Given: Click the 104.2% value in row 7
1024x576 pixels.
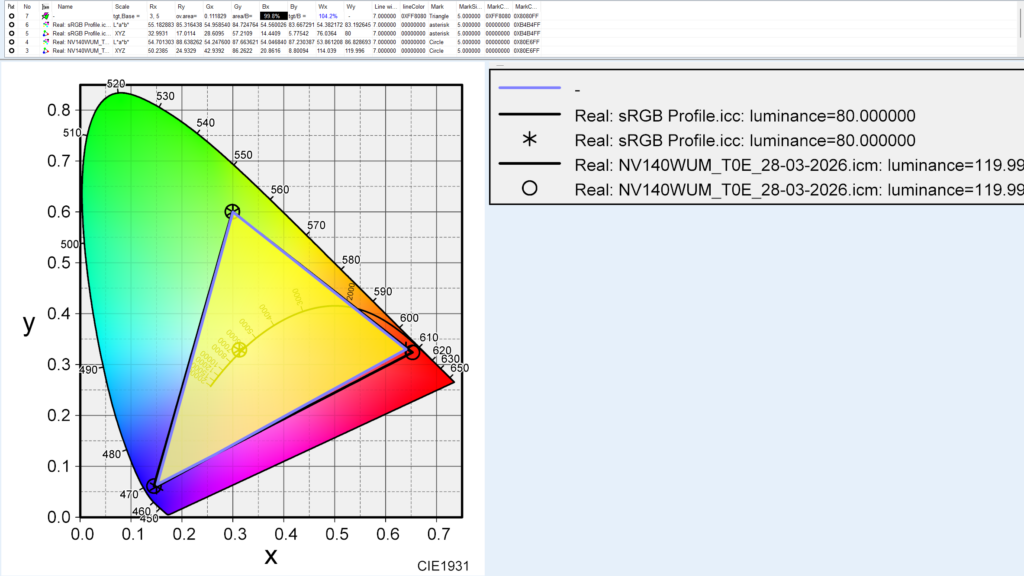Looking at the screenshot, I should coord(328,17).
